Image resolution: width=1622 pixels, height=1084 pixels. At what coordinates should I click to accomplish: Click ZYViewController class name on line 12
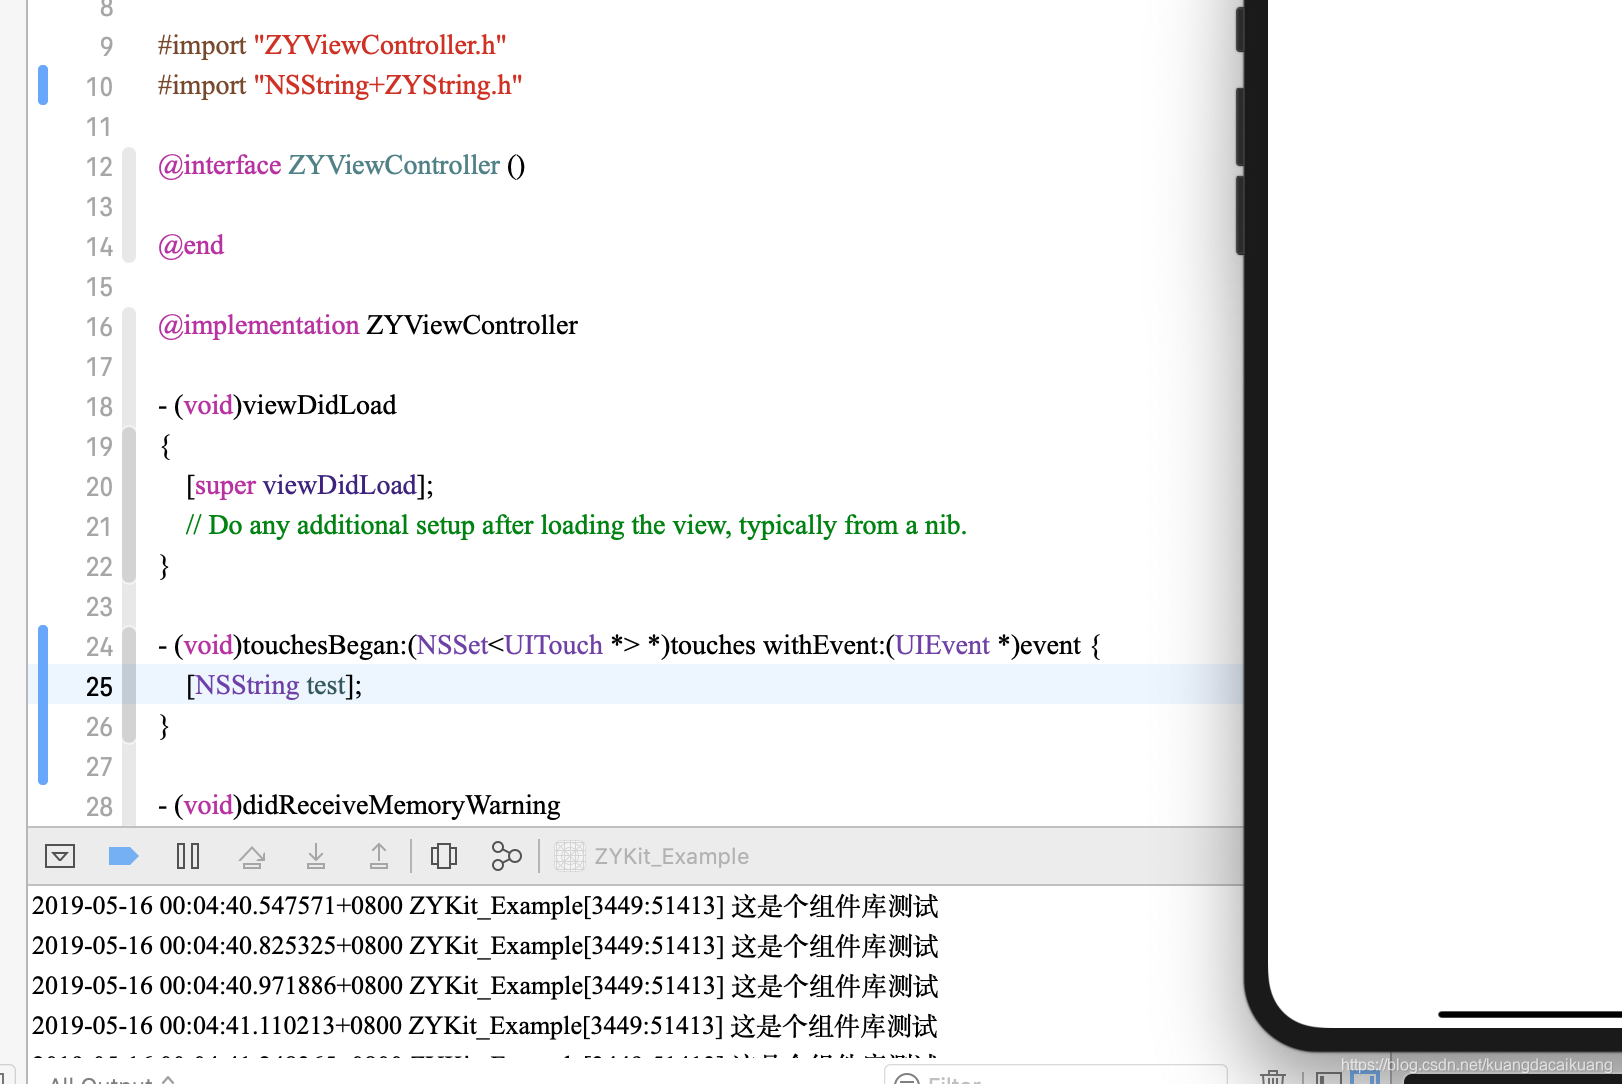coord(394,166)
